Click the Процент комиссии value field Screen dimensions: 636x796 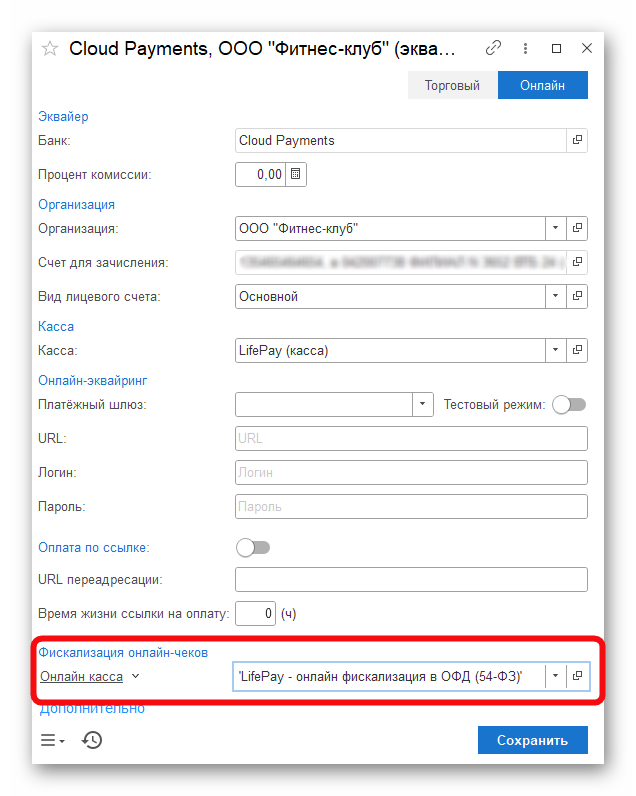pyautogui.click(x=261, y=174)
